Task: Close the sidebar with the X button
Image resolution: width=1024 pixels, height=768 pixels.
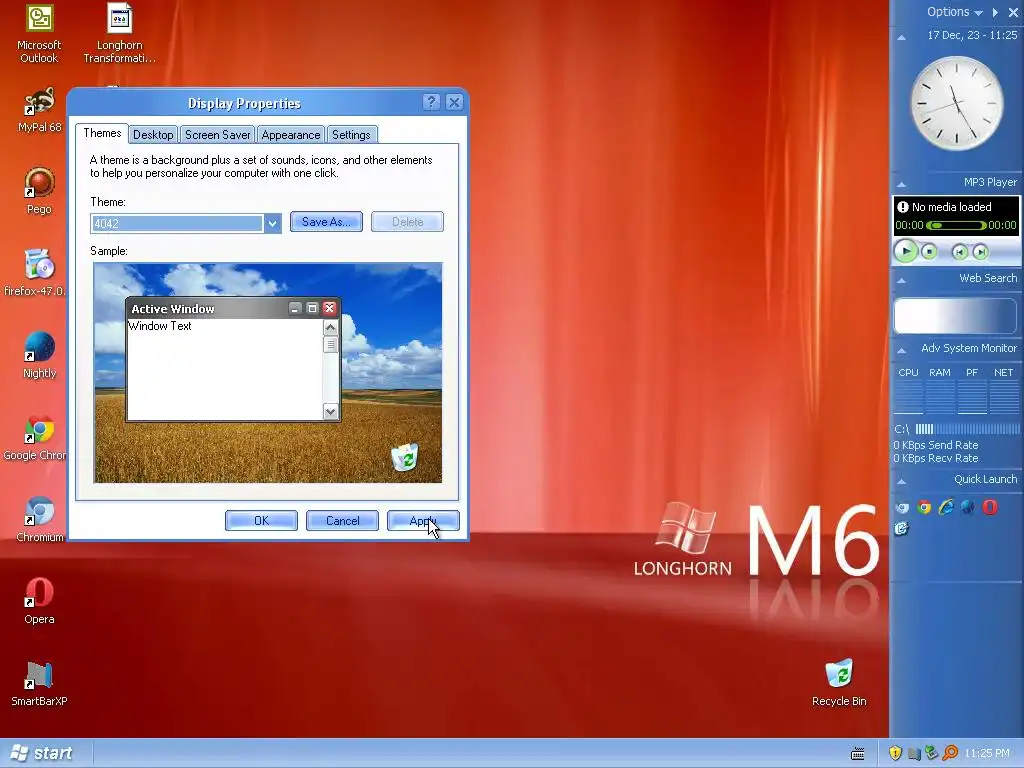Action: pos(1014,12)
